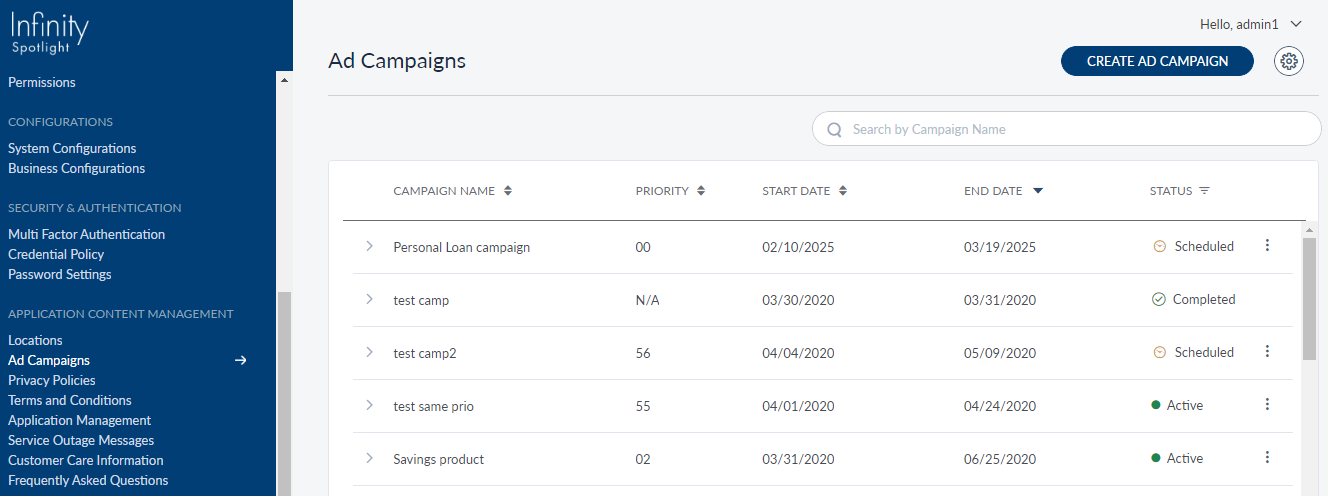Open Multi Factor Authentication link
1328x496 pixels.
86,234
